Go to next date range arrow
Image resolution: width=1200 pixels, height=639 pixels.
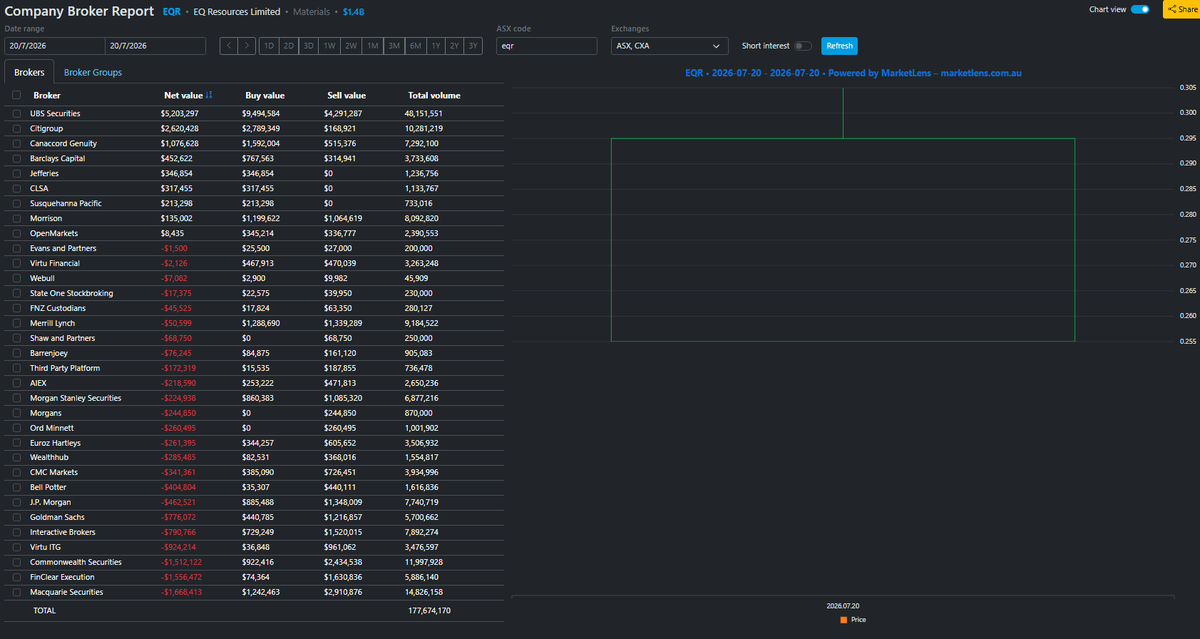point(247,46)
